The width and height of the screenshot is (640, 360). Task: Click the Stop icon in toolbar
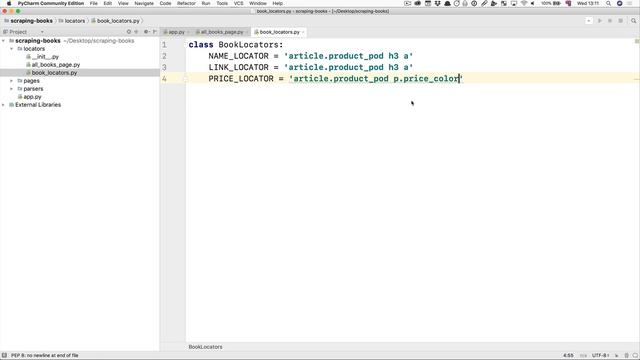[x=620, y=21]
